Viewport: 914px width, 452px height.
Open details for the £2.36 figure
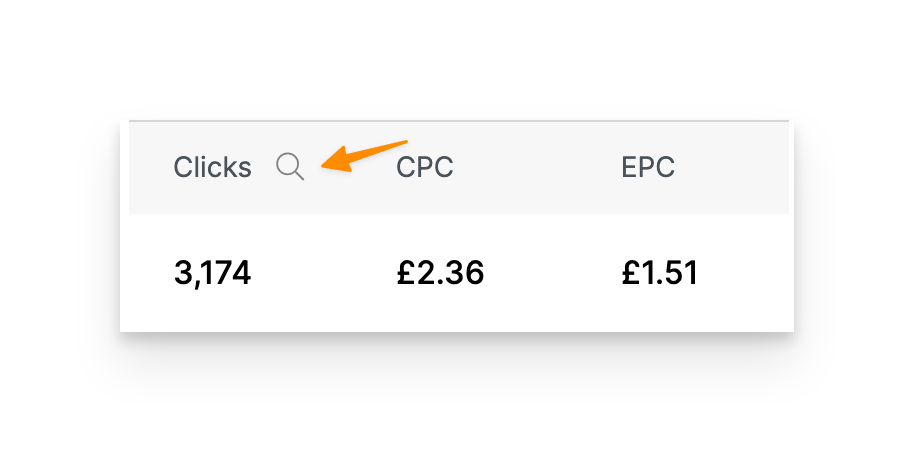pyautogui.click(x=440, y=272)
